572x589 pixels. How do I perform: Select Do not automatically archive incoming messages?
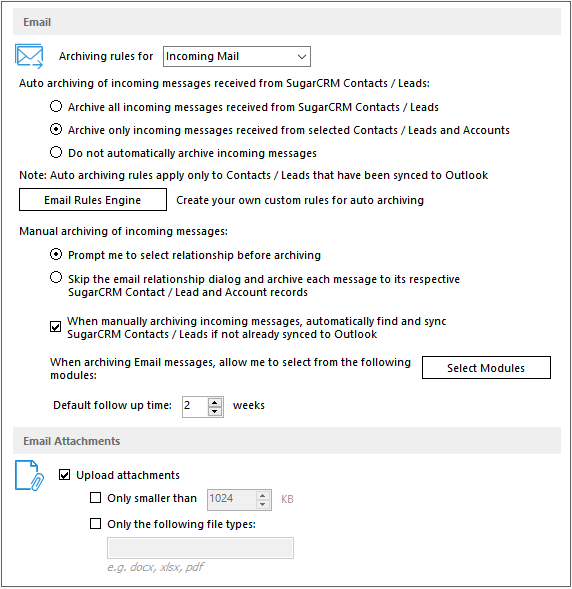coord(56,153)
